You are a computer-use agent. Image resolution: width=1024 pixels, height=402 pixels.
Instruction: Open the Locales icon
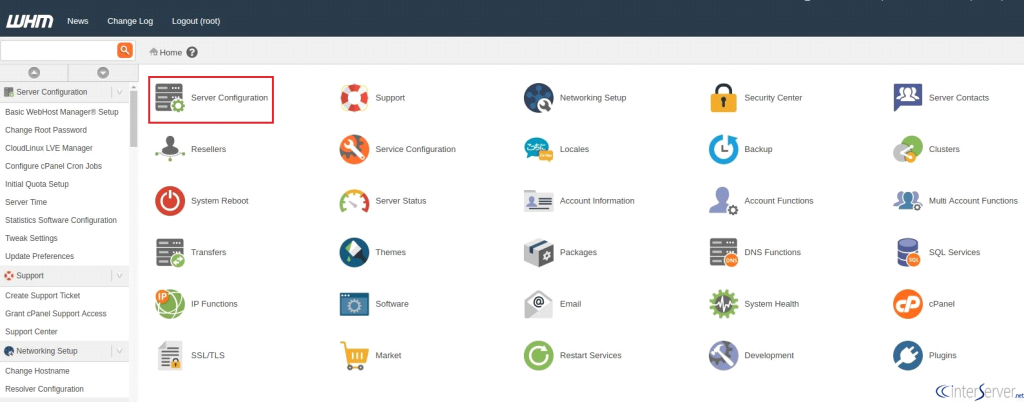(x=539, y=149)
